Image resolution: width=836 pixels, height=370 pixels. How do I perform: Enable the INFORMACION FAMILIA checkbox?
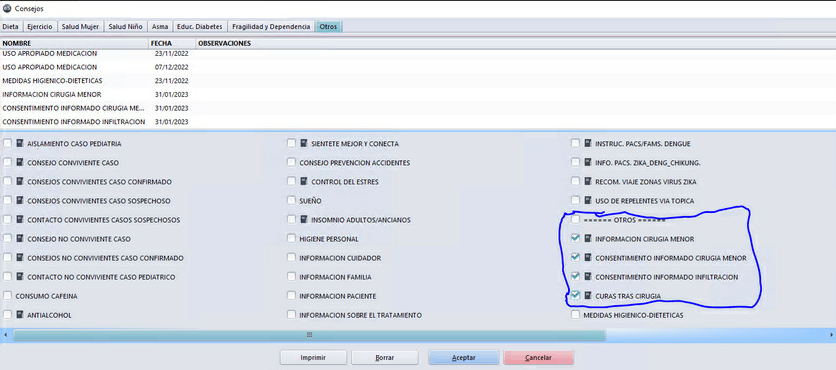[291, 277]
